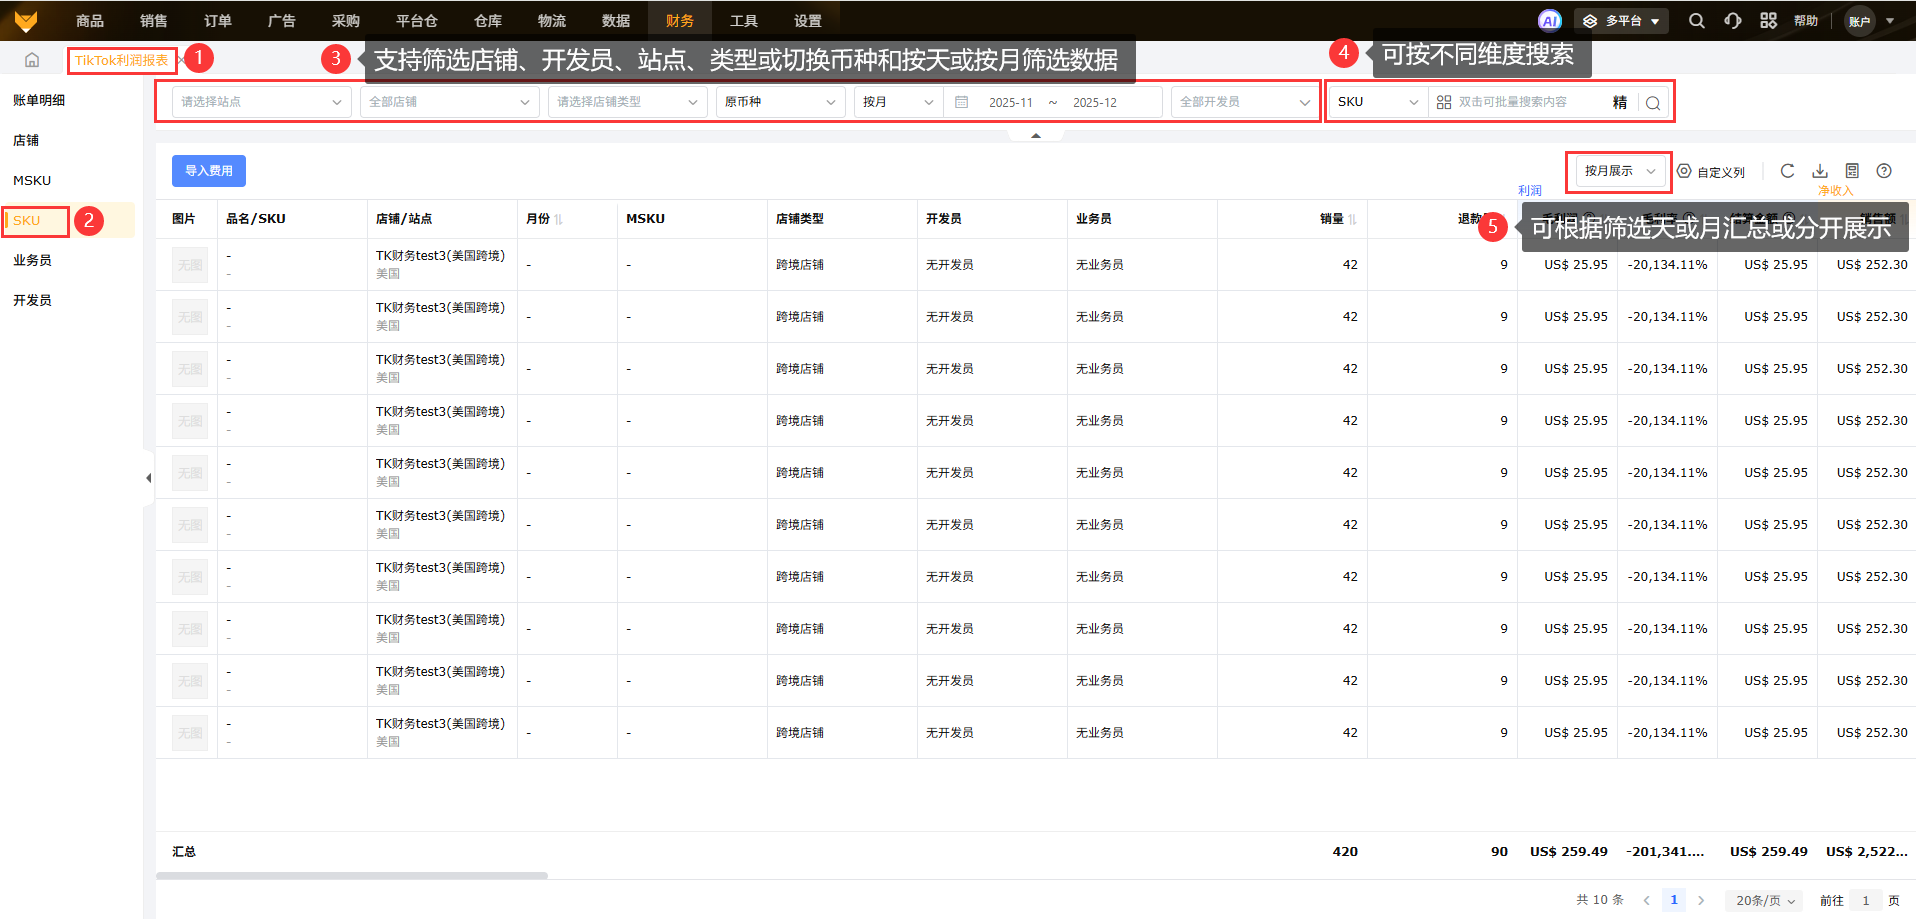Image resolution: width=1916 pixels, height=919 pixels.
Task: Click the customer service headset icon
Action: pos(1733,20)
